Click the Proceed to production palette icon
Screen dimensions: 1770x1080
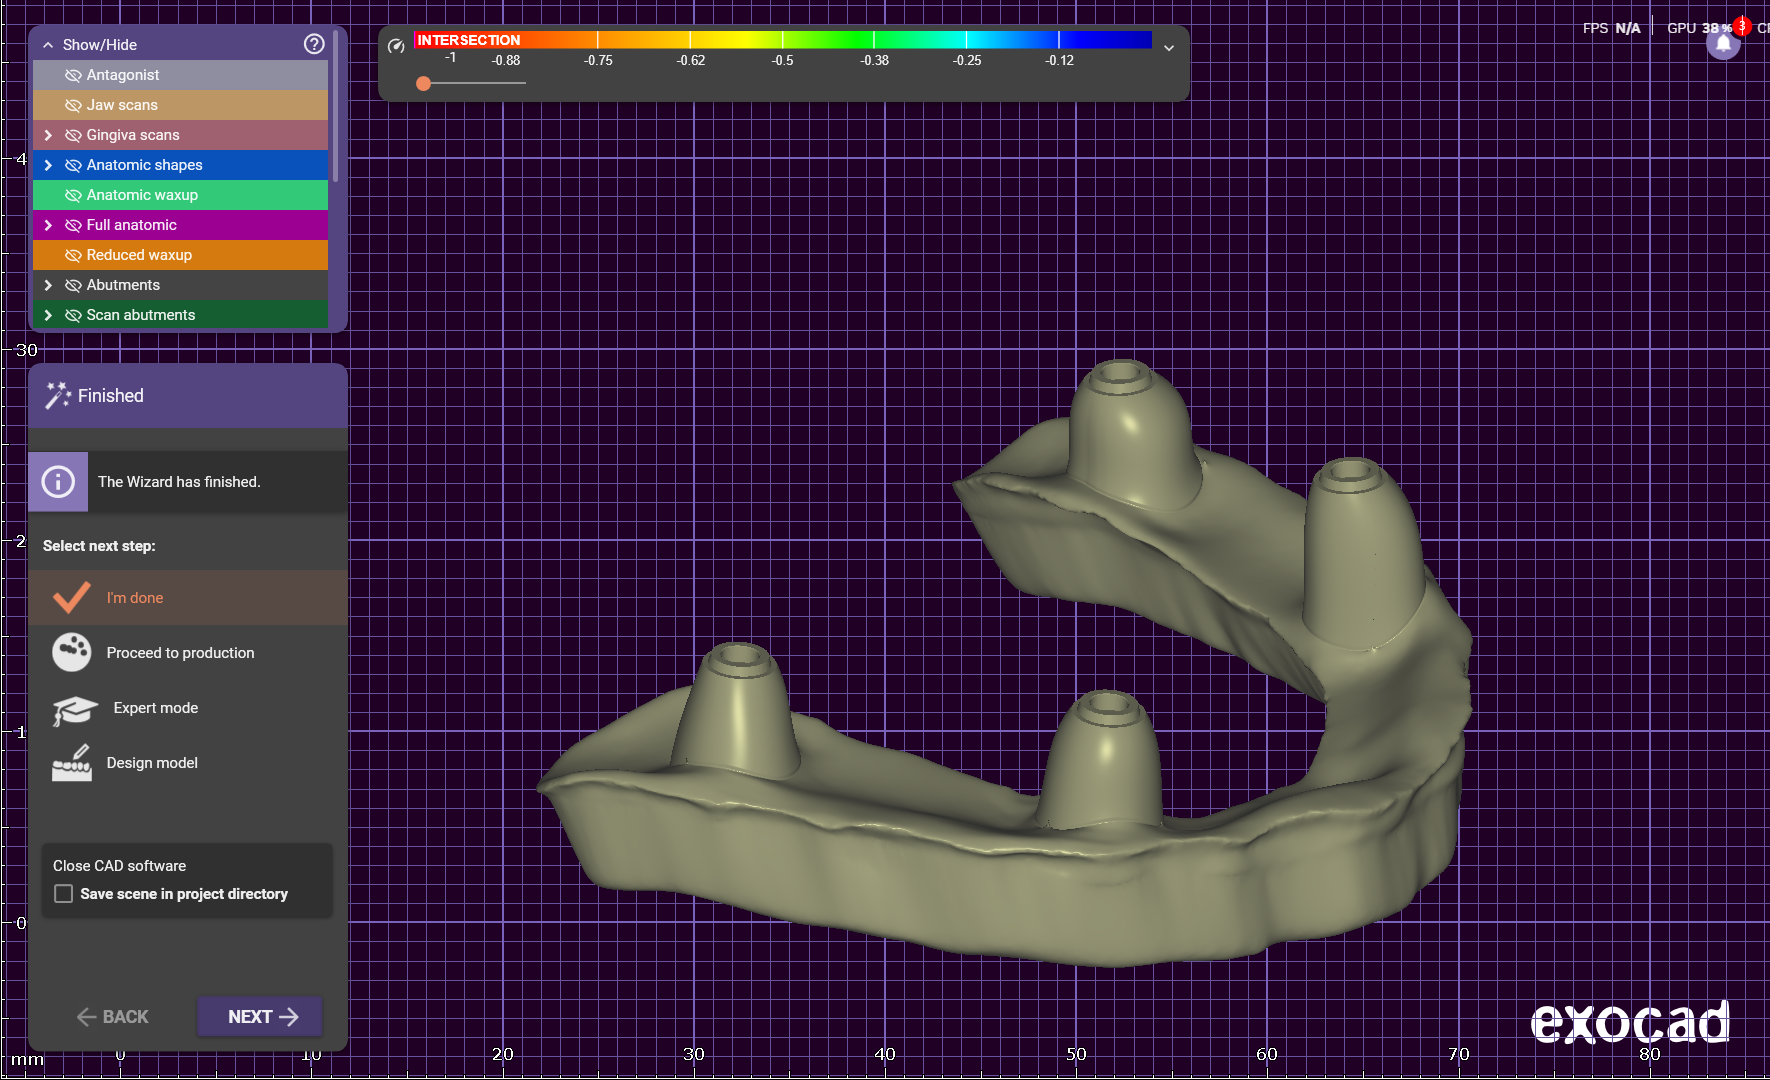pyautogui.click(x=72, y=653)
